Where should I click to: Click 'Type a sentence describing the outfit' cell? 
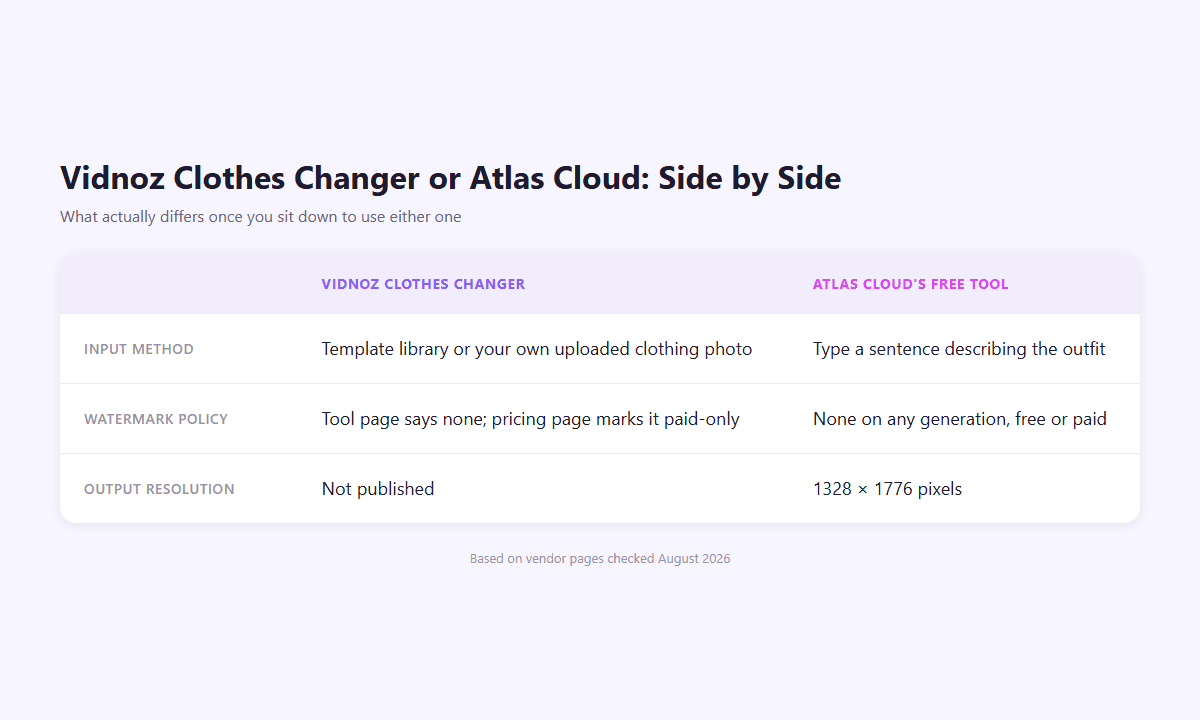click(959, 349)
